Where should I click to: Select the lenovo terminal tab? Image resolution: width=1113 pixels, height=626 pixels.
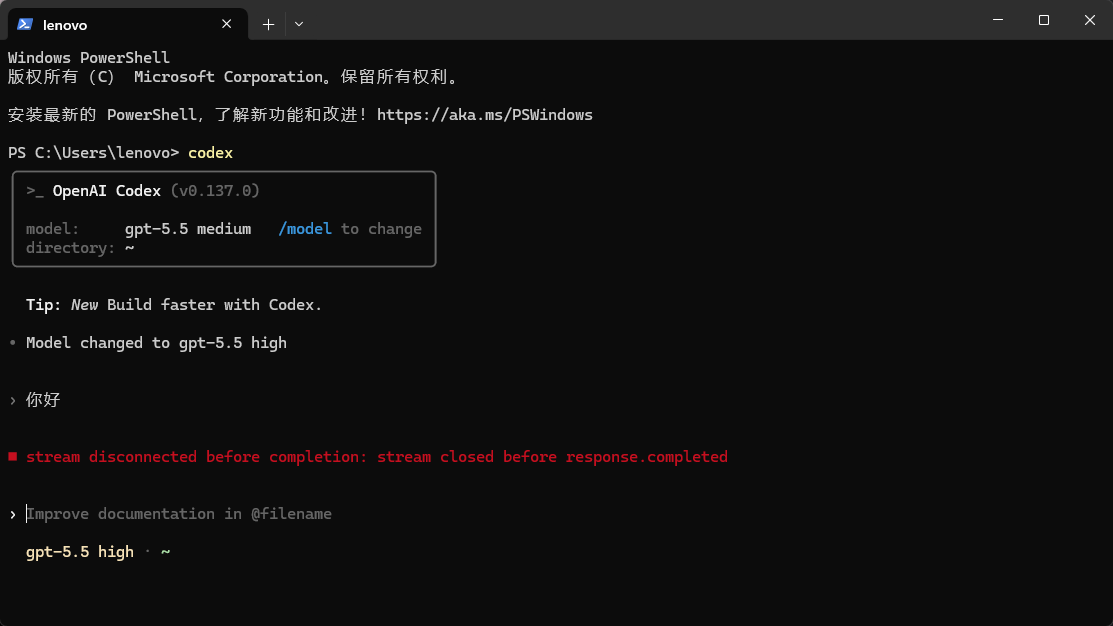coord(128,25)
